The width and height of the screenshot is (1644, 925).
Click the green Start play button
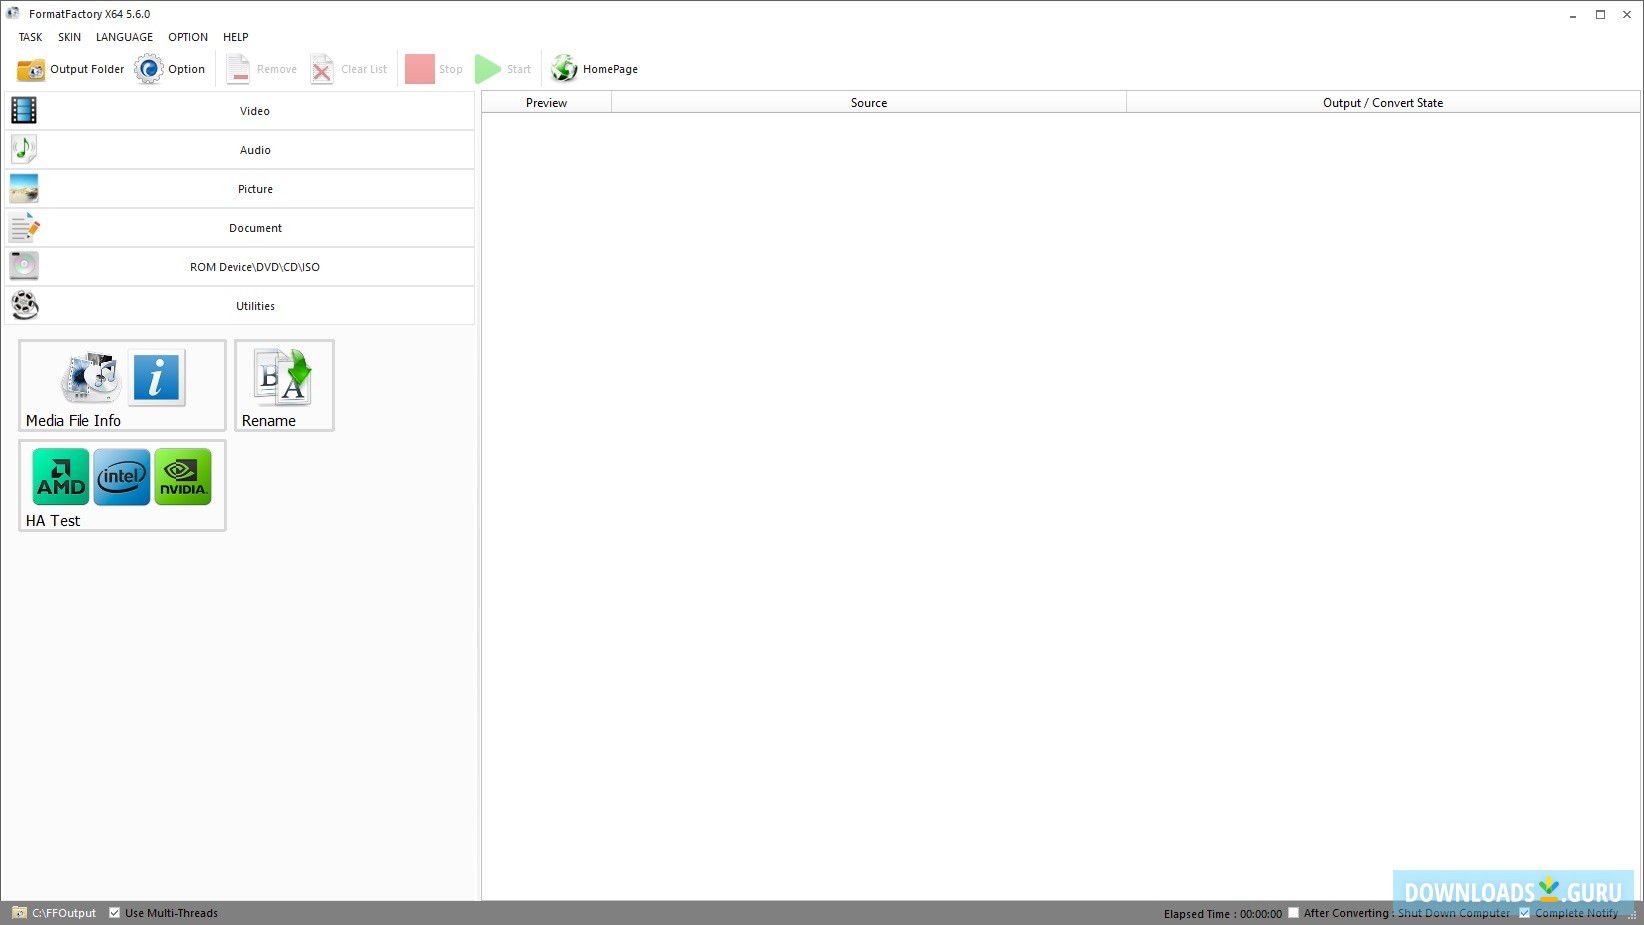coord(488,69)
